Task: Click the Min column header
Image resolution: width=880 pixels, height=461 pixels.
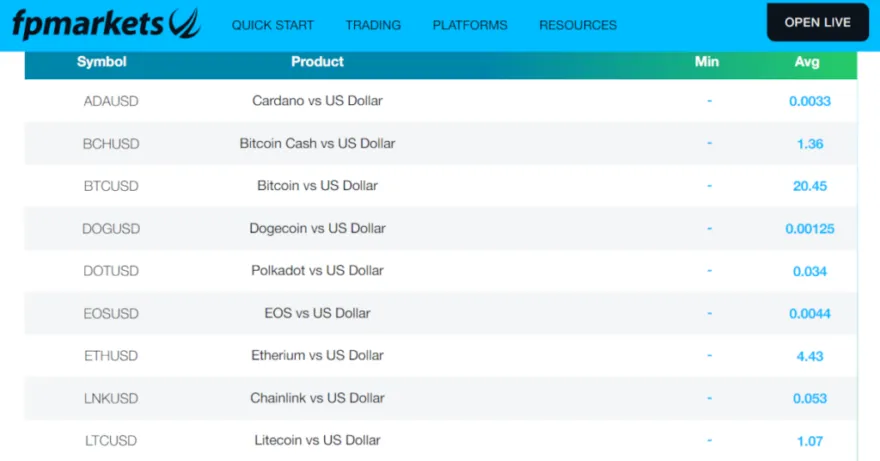Action: point(707,62)
